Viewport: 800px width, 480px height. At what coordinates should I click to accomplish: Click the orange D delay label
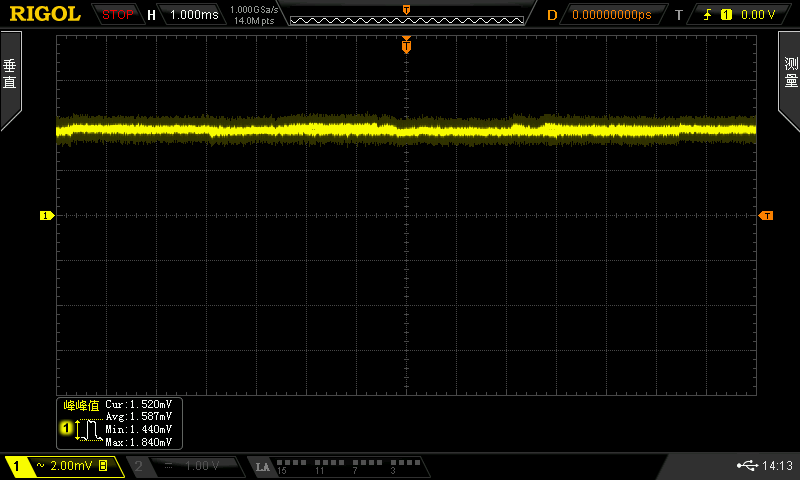[x=552, y=15]
